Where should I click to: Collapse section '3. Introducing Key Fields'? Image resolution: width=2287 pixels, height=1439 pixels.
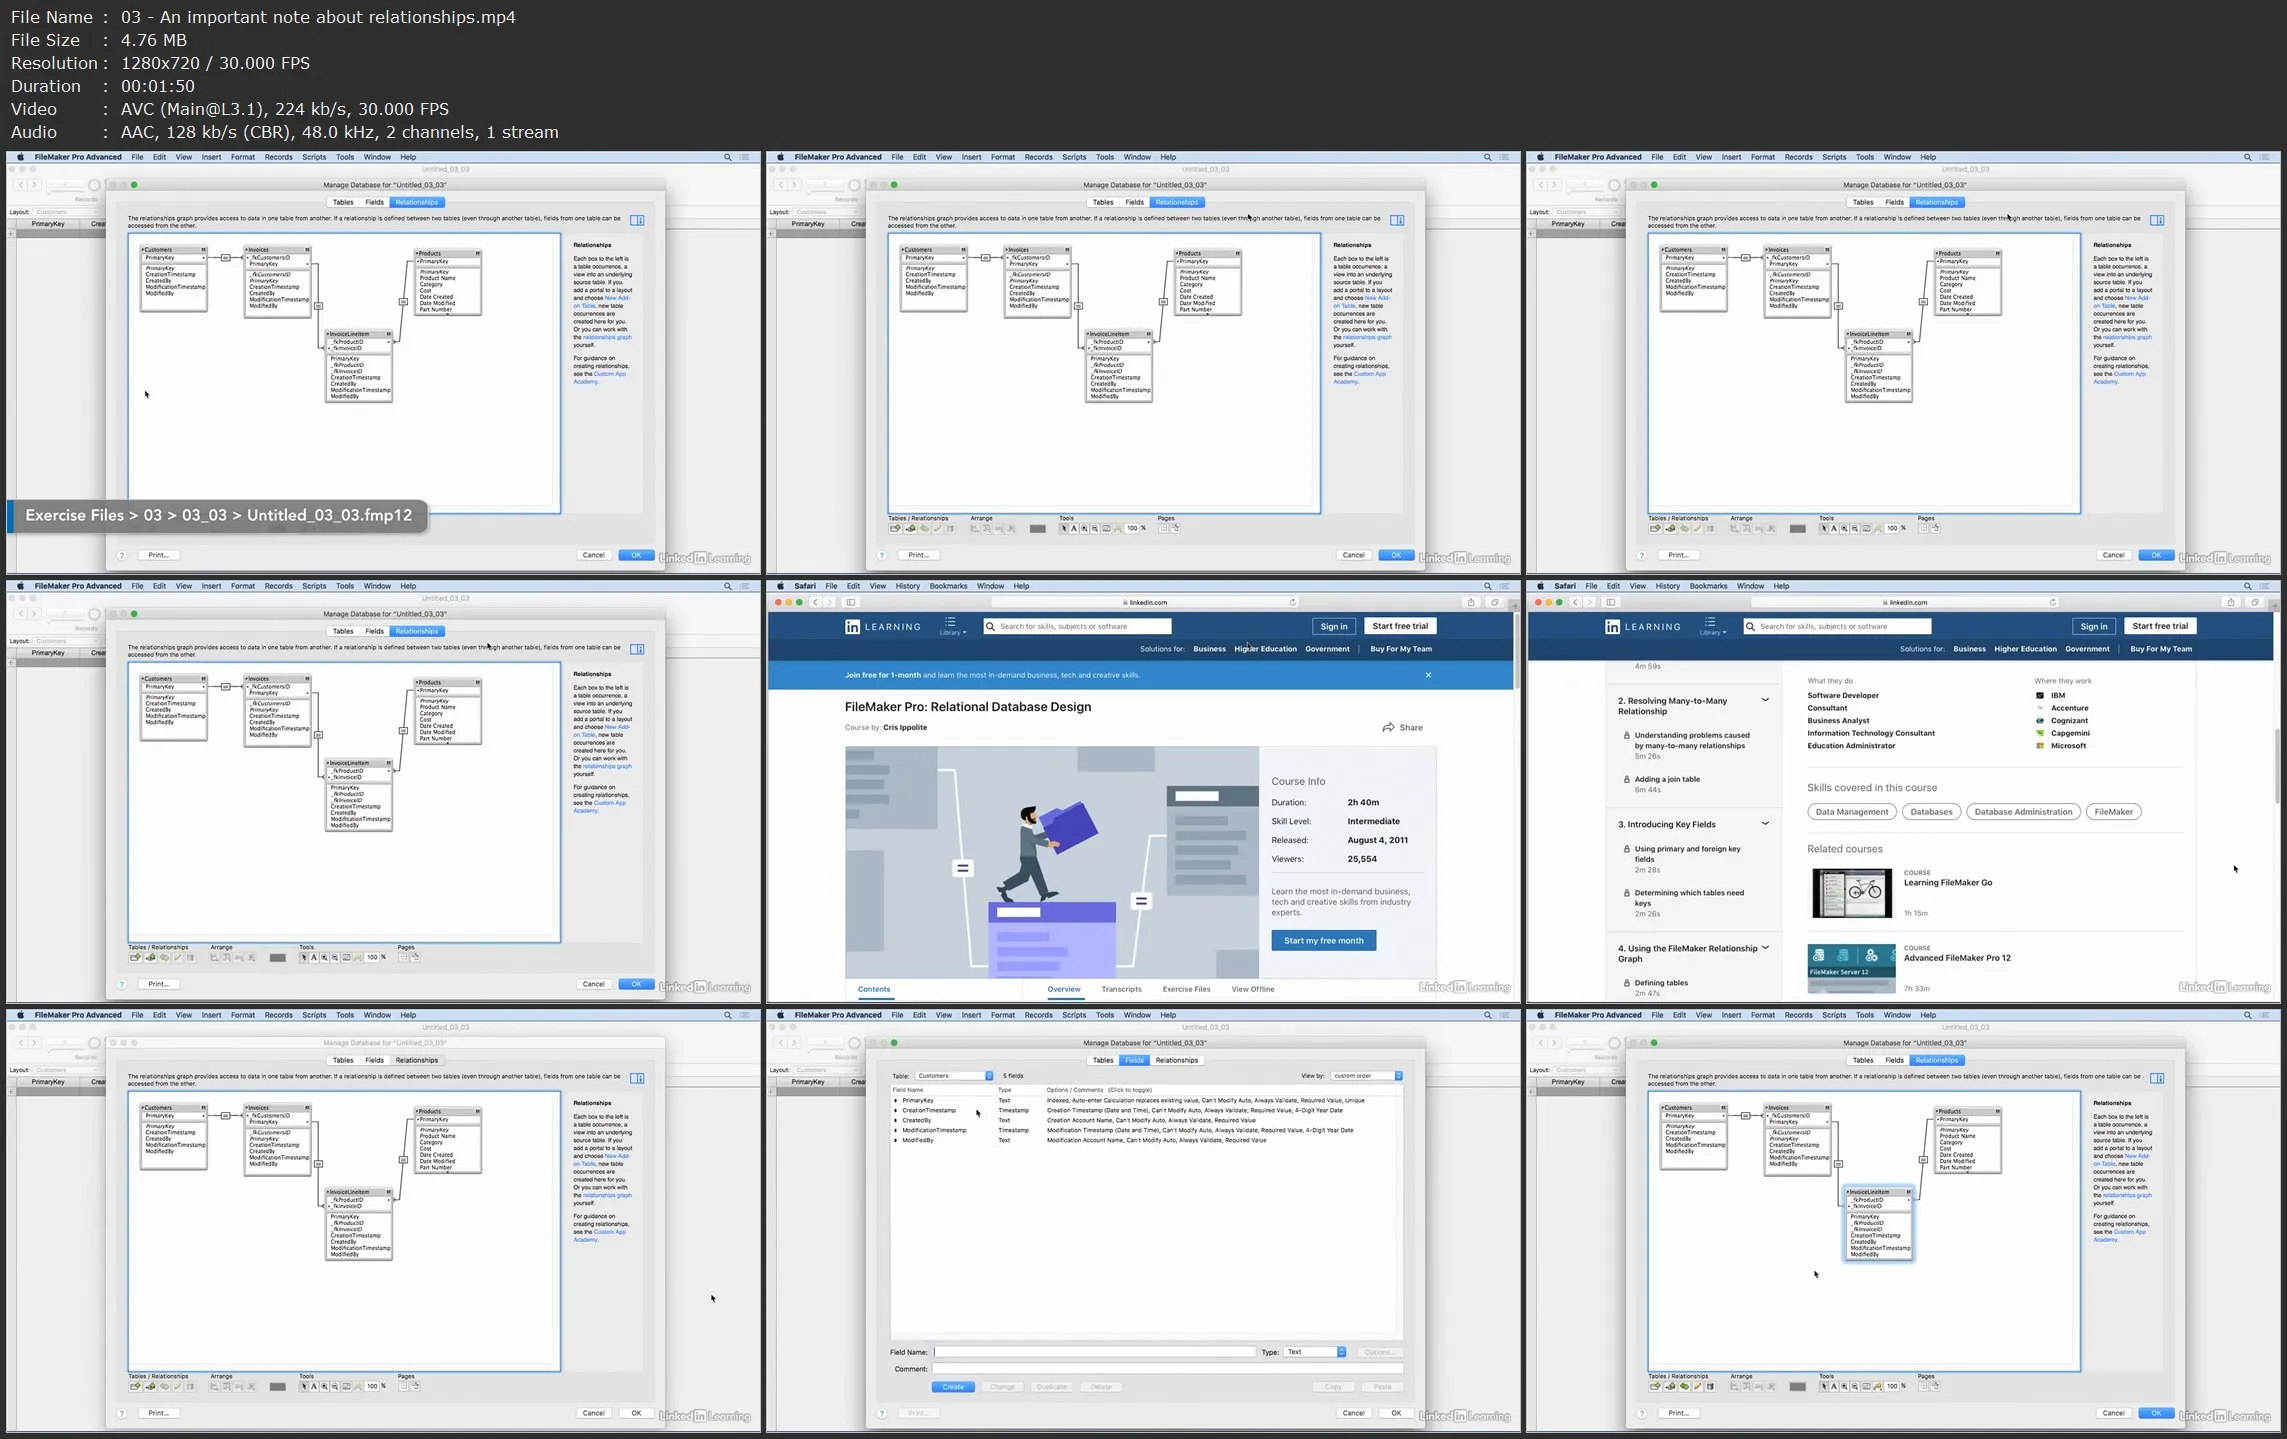tap(1765, 824)
